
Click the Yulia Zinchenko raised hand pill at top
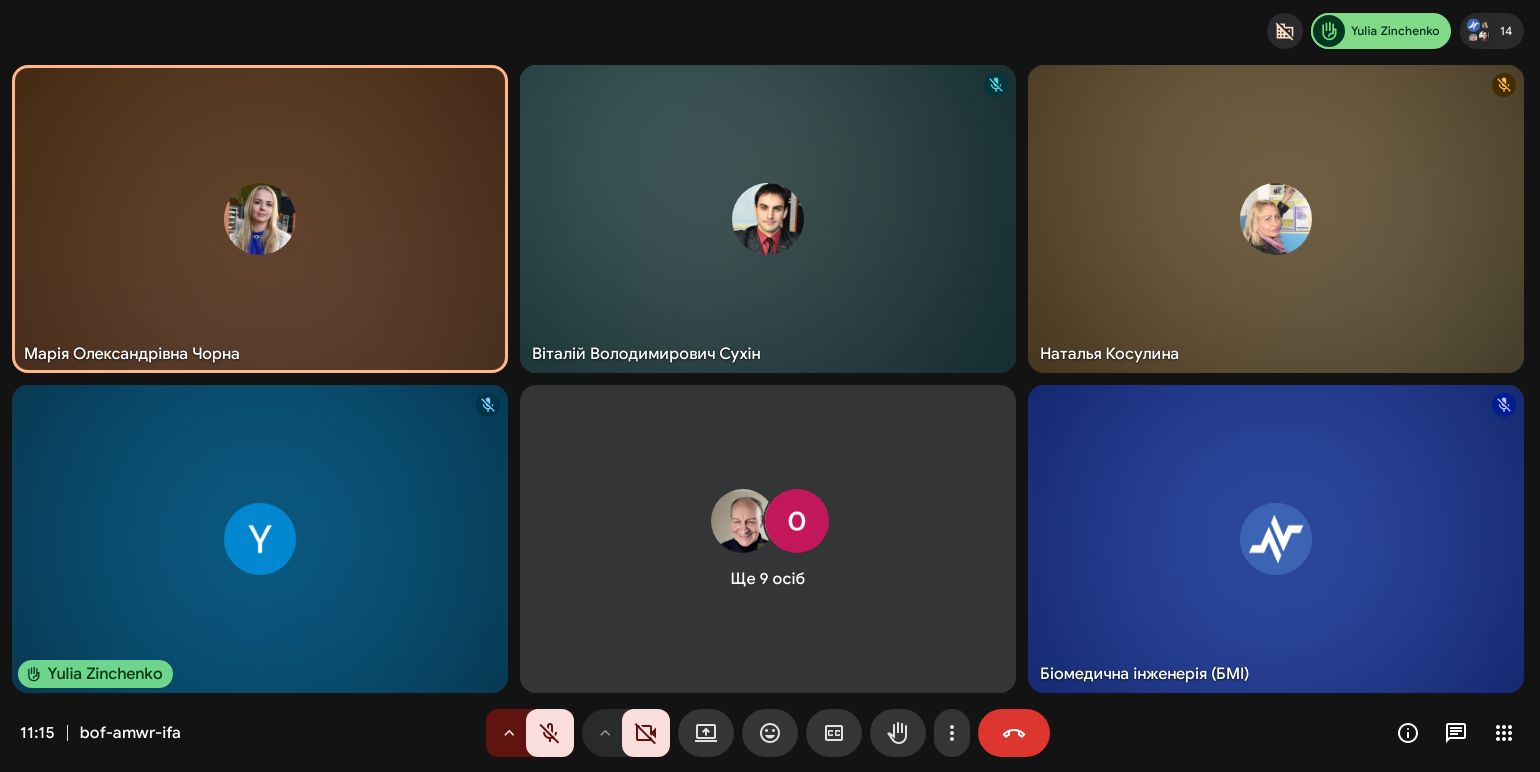1381,31
